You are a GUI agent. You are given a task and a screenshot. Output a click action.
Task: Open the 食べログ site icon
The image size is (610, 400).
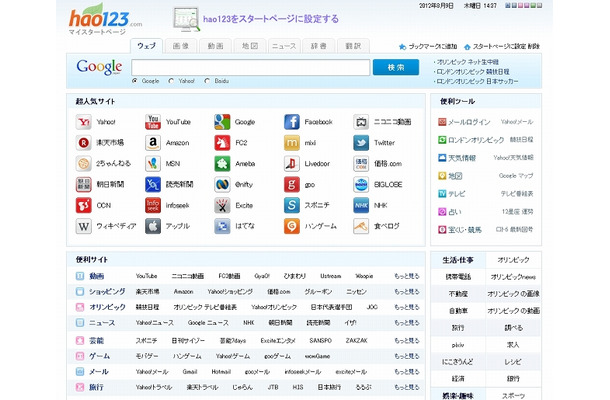click(x=361, y=226)
